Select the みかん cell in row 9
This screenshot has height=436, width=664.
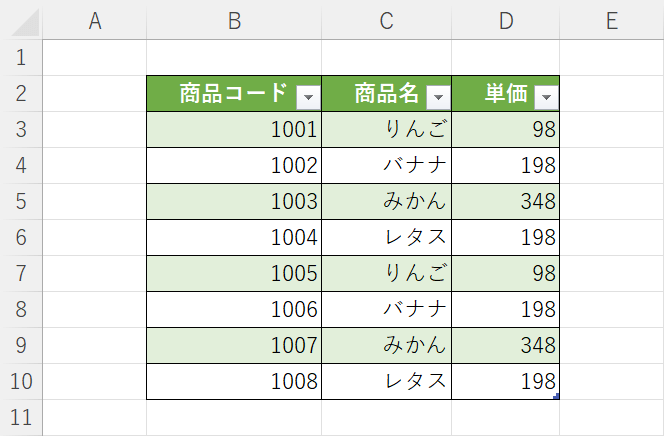coord(387,345)
